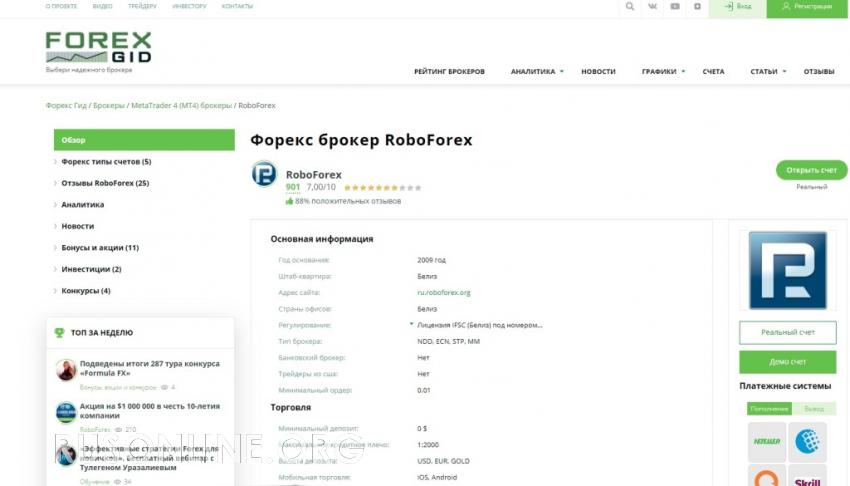
Task: Click the green Открыть счет button
Action: 811,170
